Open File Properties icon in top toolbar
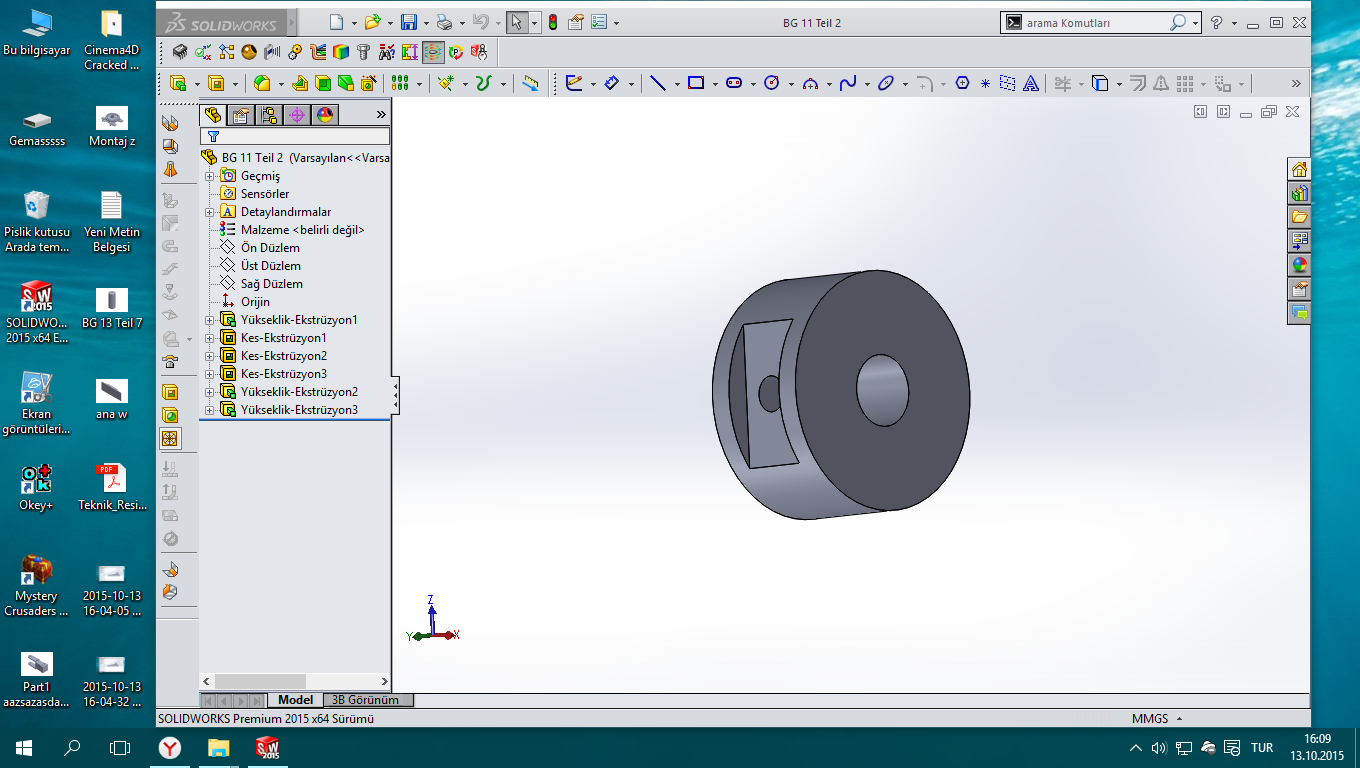 point(576,22)
